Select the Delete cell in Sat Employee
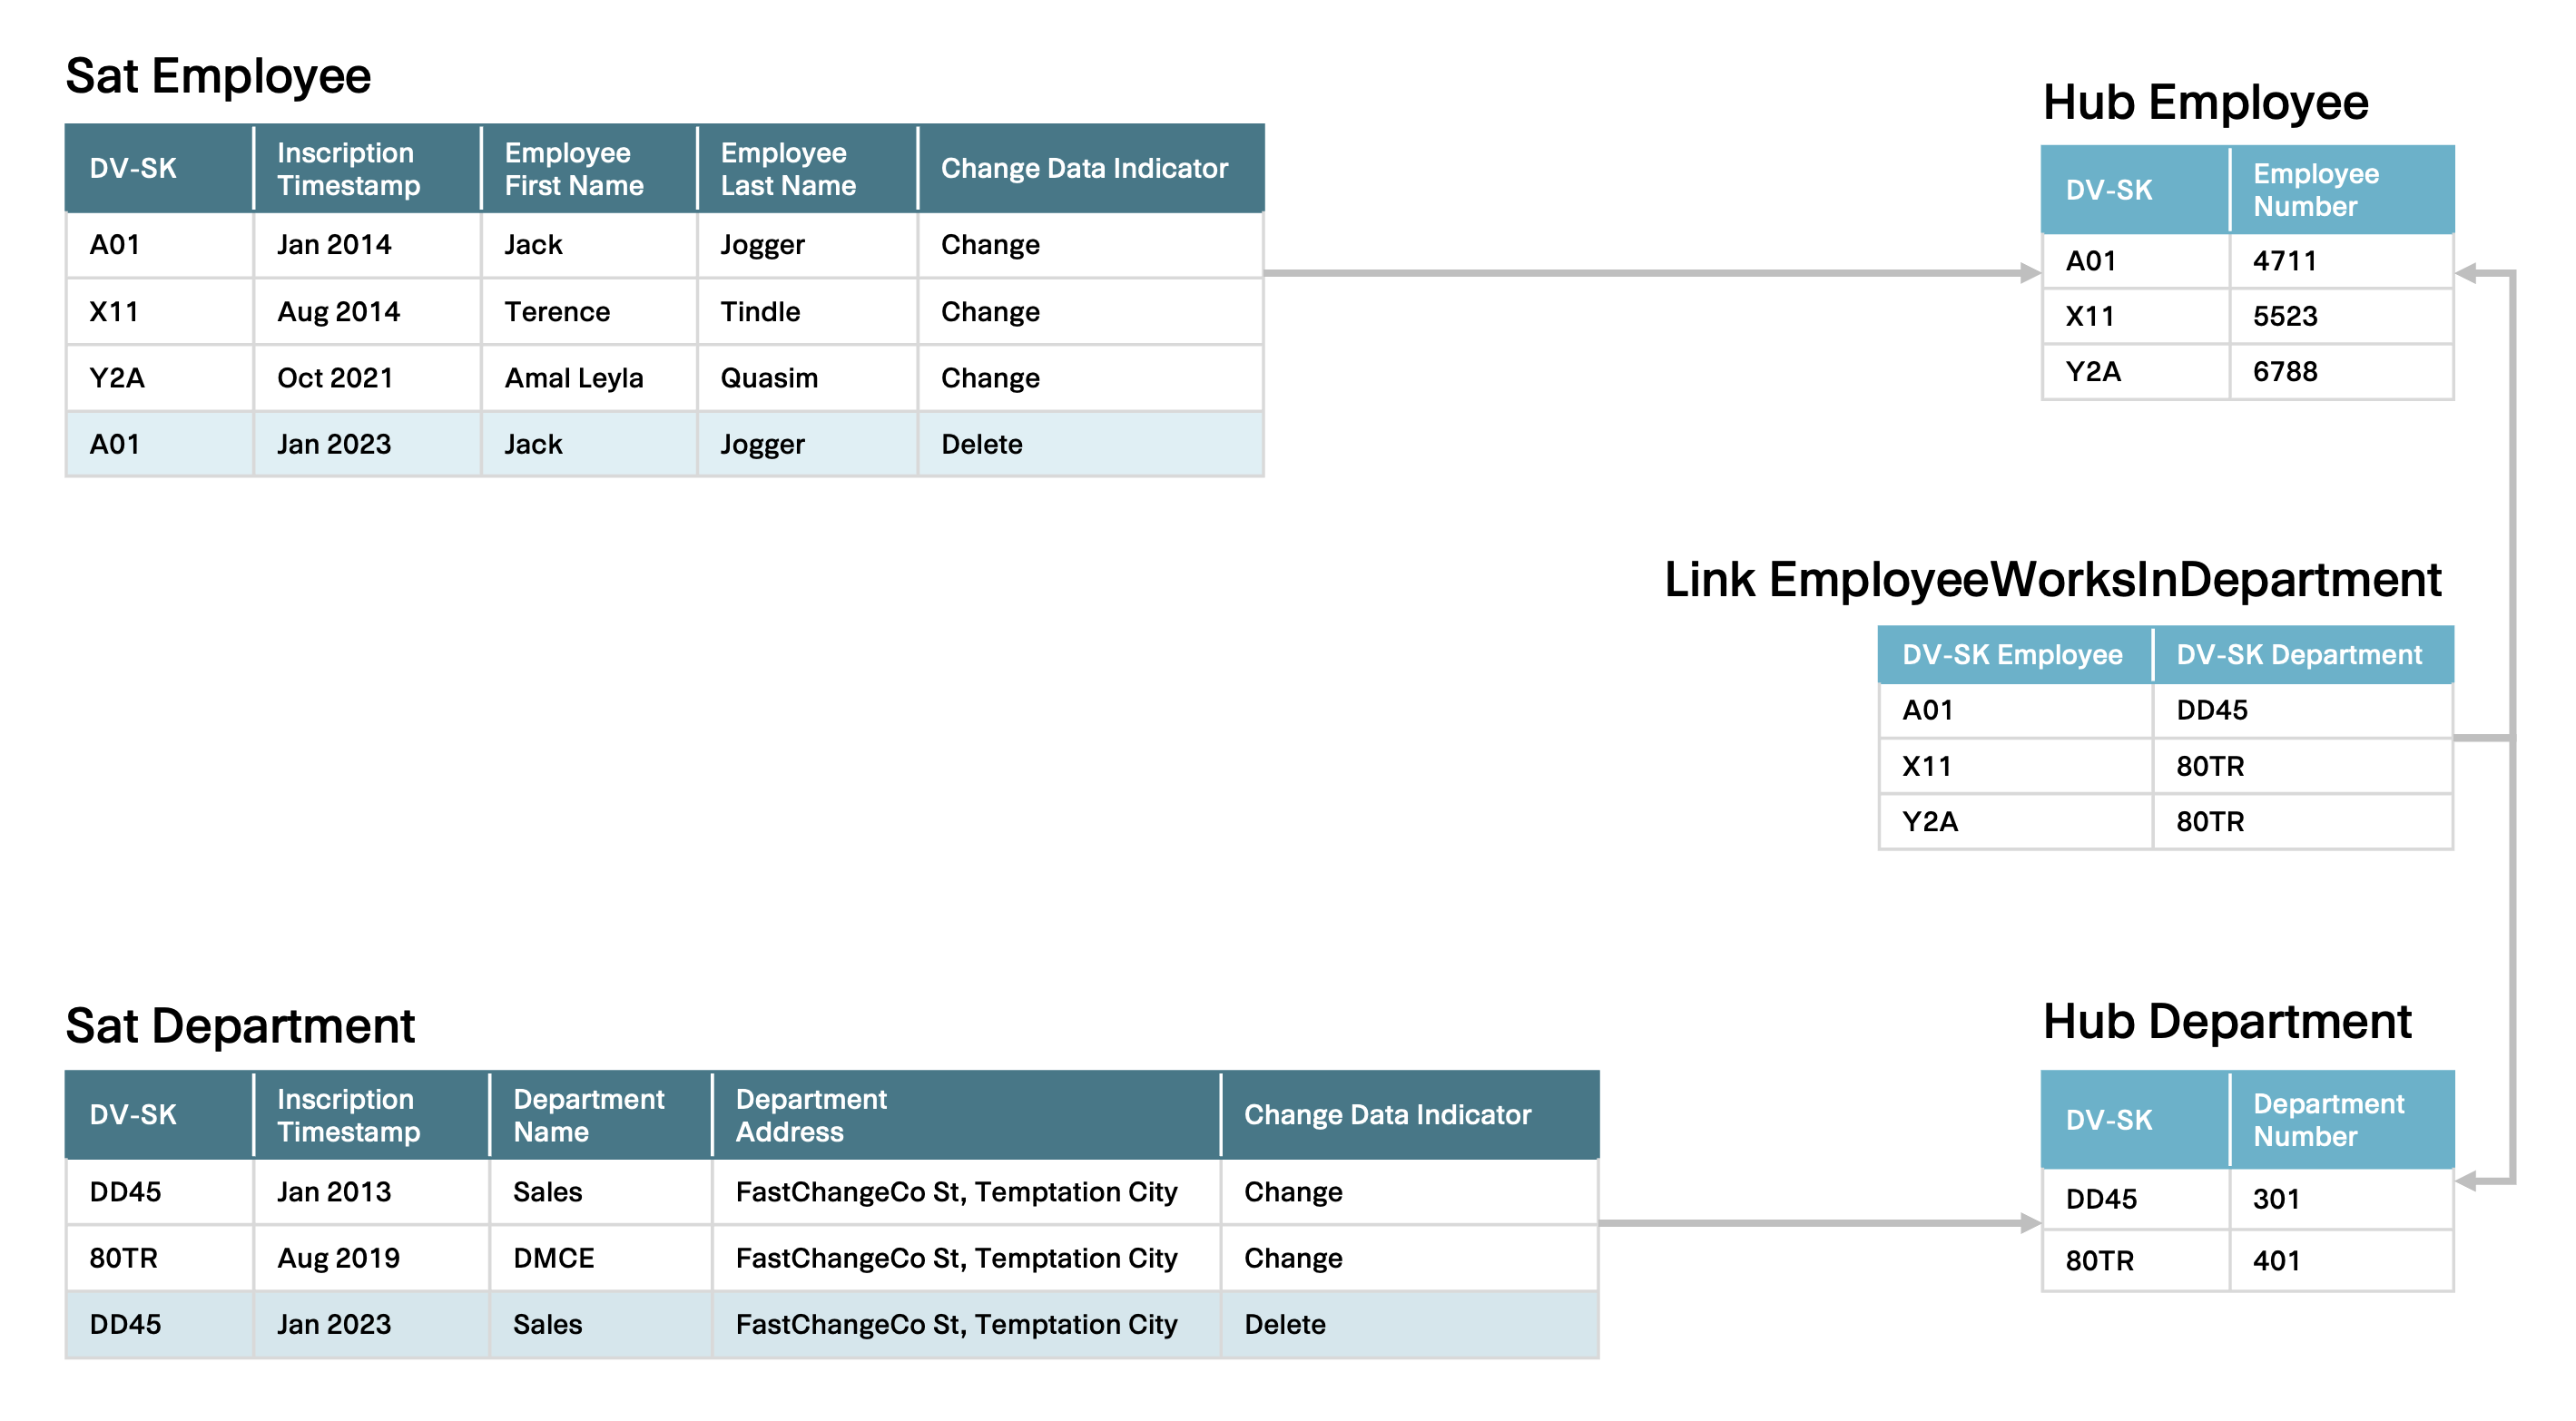 point(981,444)
